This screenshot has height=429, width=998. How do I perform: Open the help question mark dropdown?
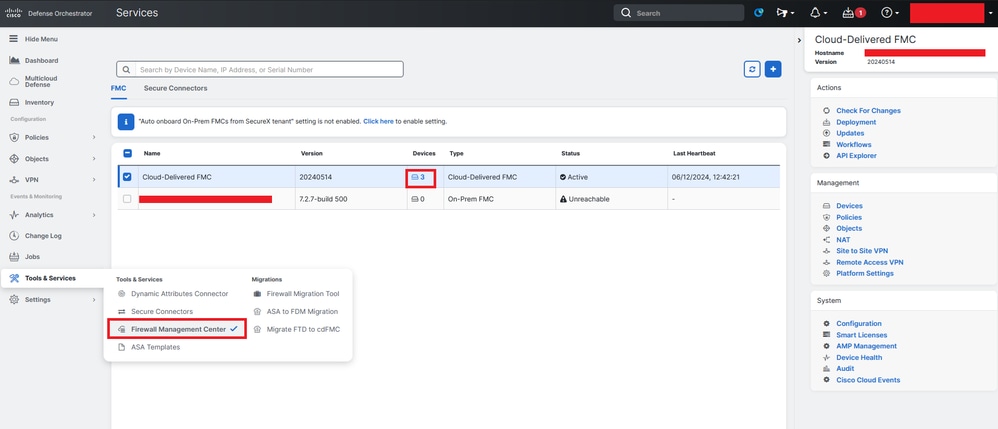tap(889, 13)
